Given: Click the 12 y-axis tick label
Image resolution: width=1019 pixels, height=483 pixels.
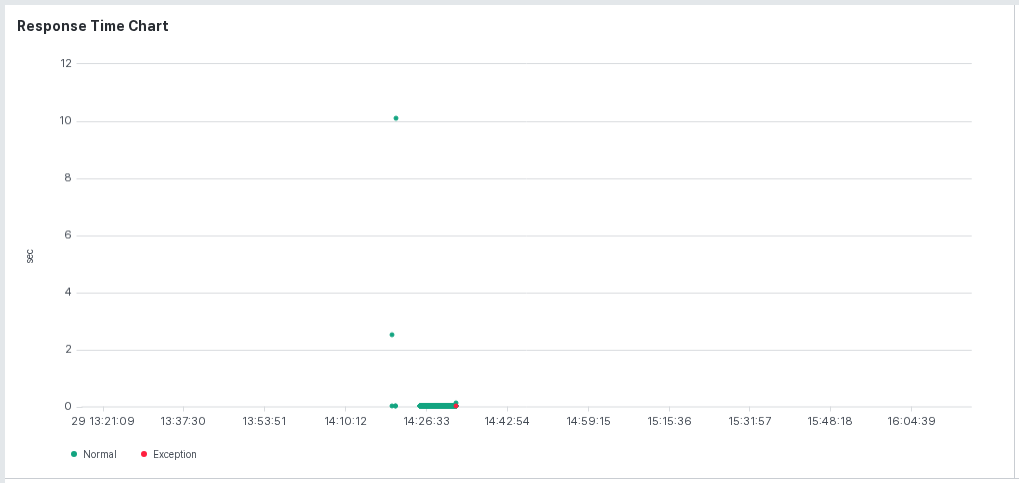Looking at the screenshot, I should click(65, 63).
